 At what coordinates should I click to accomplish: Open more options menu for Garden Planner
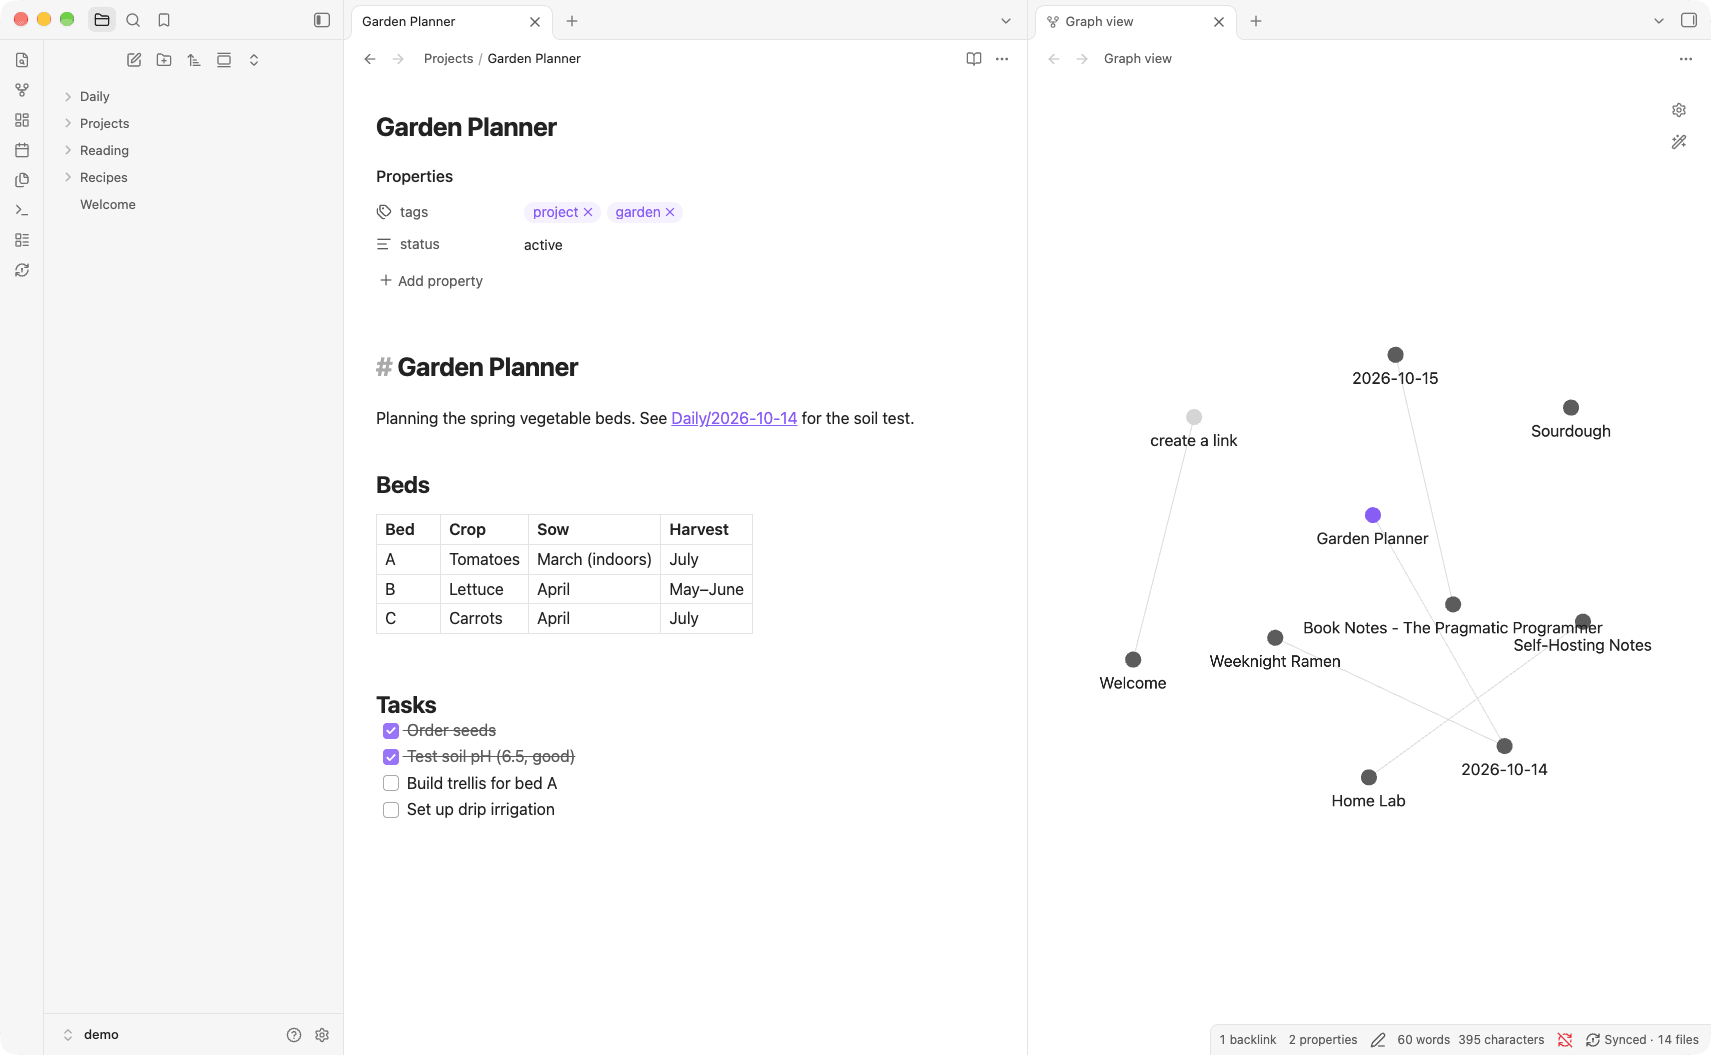1002,59
